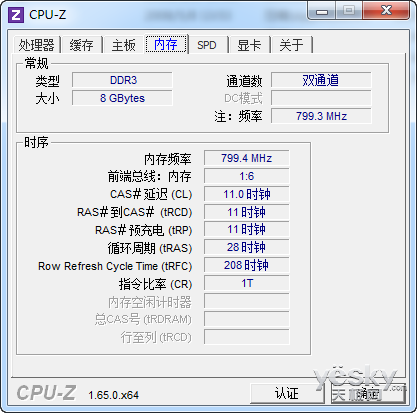Click the empty 内存空闲计时器 field
417x413 pixels.
click(247, 302)
